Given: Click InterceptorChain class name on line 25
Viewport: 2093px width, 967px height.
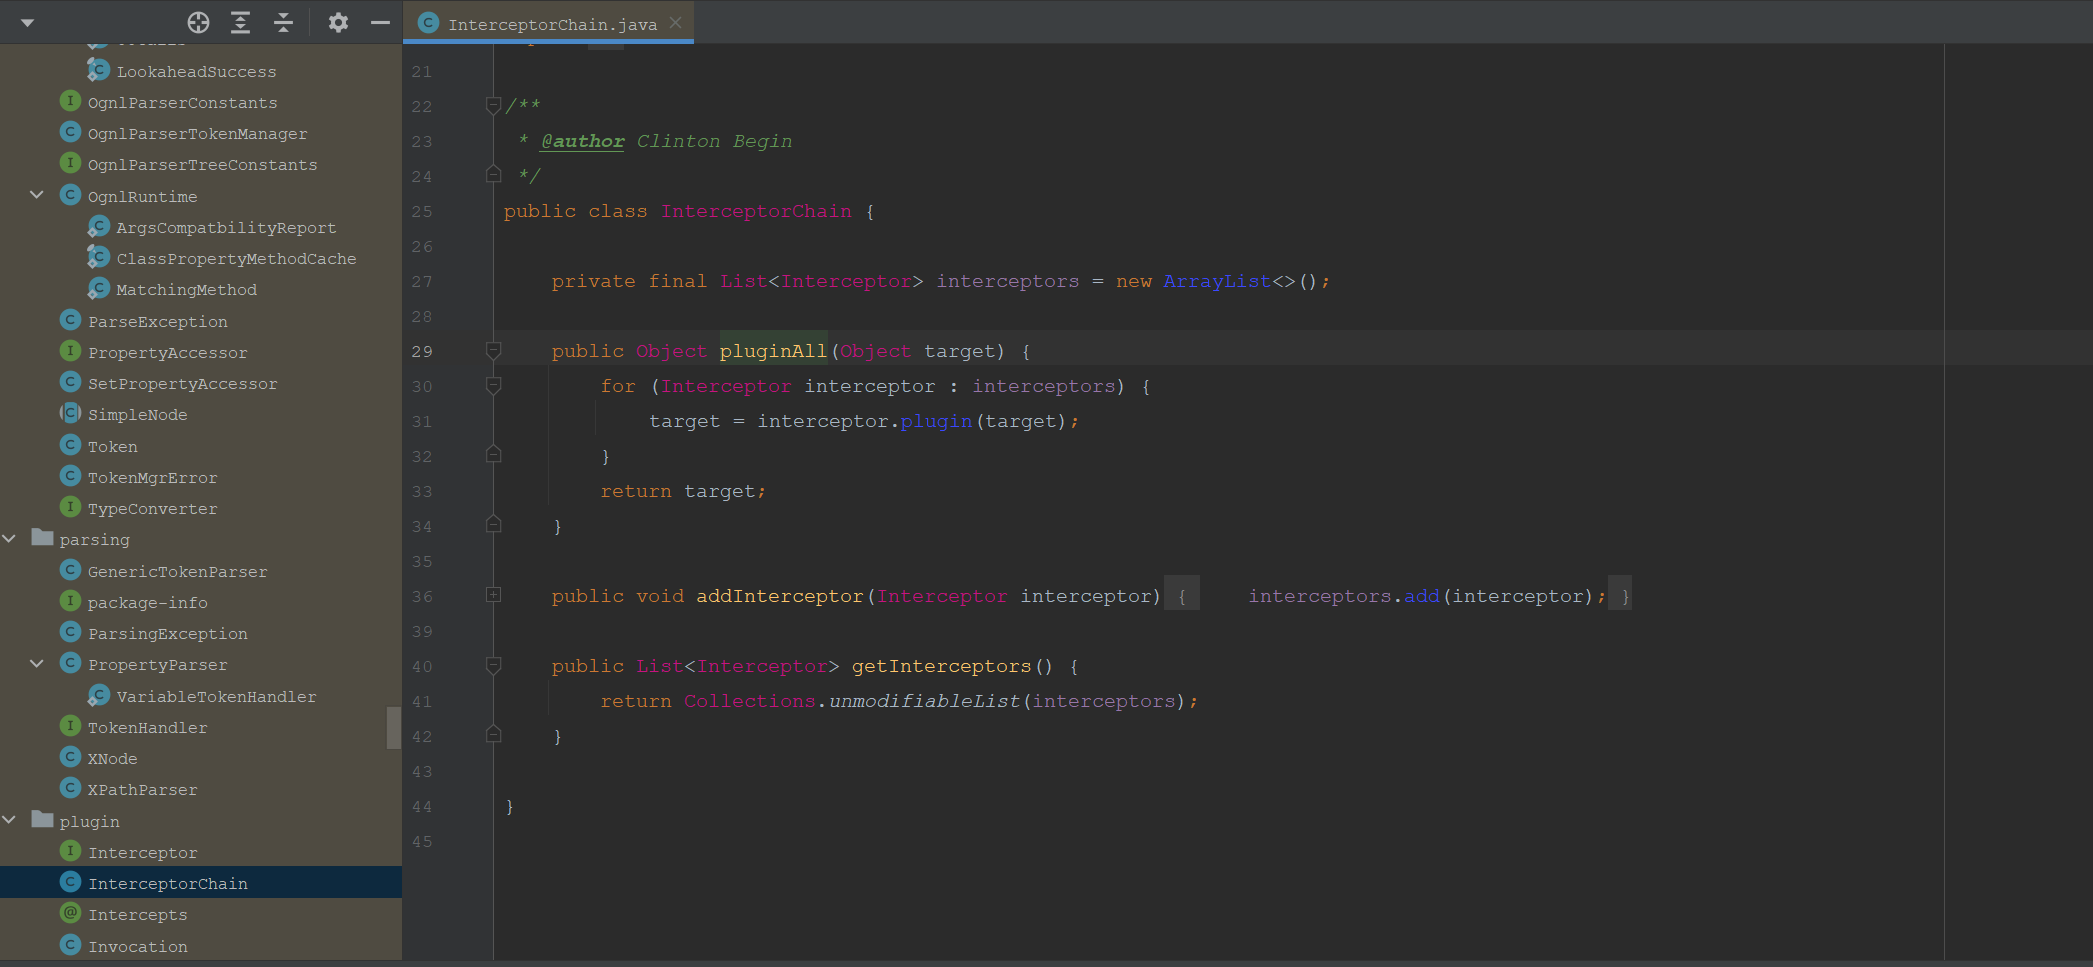Looking at the screenshot, I should click(756, 211).
